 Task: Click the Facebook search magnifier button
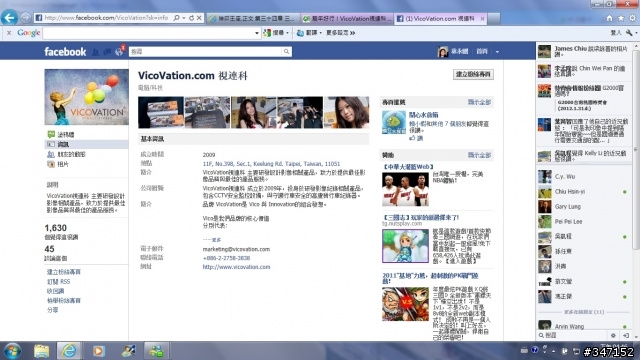click(286, 51)
